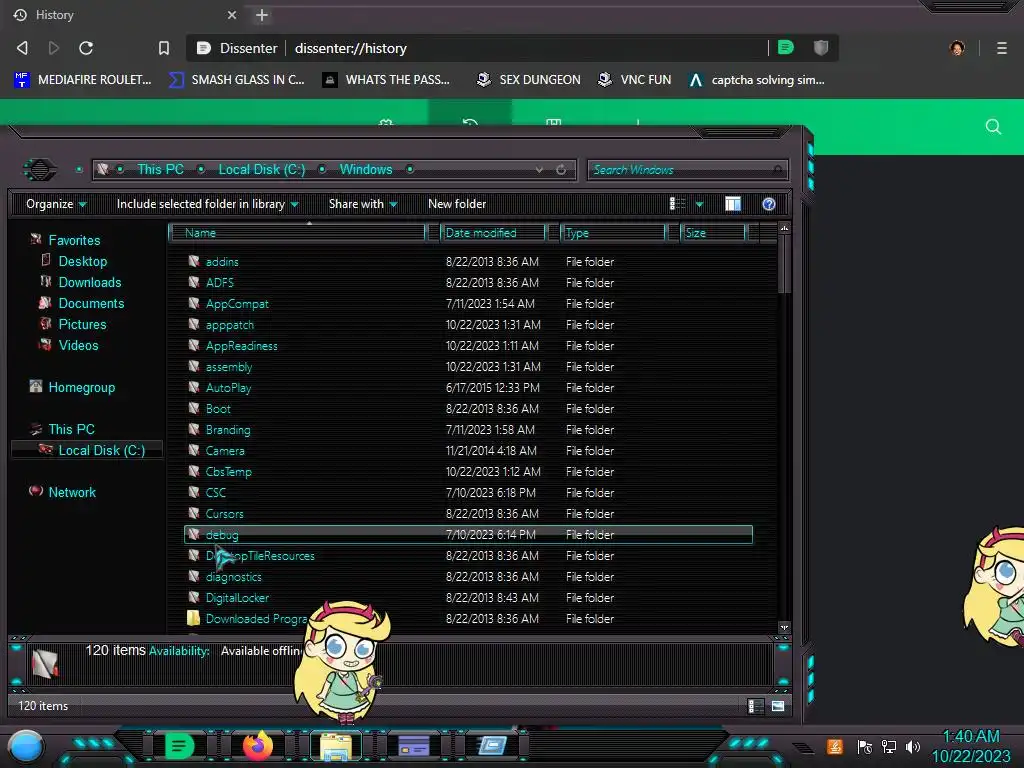The image size is (1024, 768).
Task: Close the History tab
Action: (232, 15)
